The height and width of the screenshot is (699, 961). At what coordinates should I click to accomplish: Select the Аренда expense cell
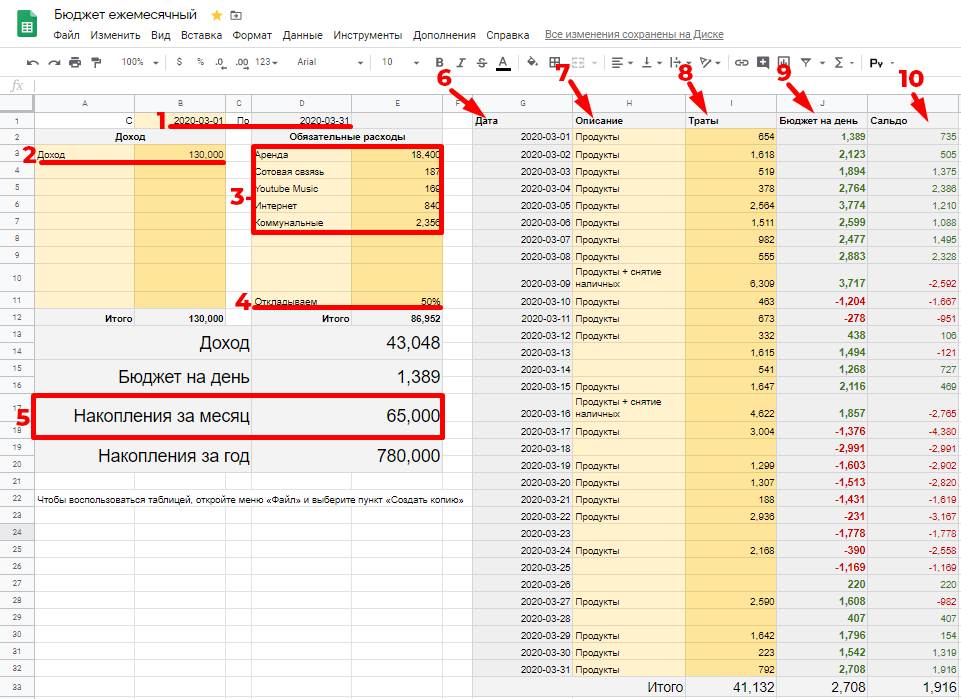pyautogui.click(x=302, y=154)
